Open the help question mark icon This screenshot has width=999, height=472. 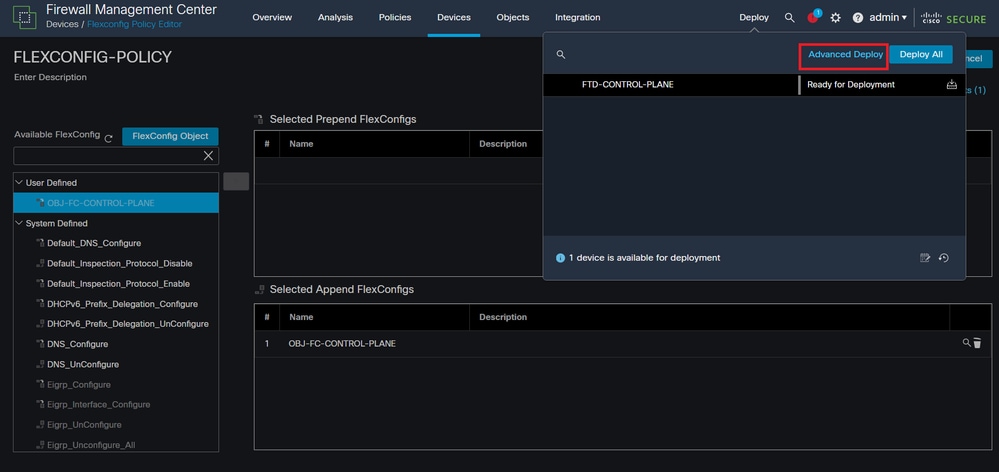point(858,18)
